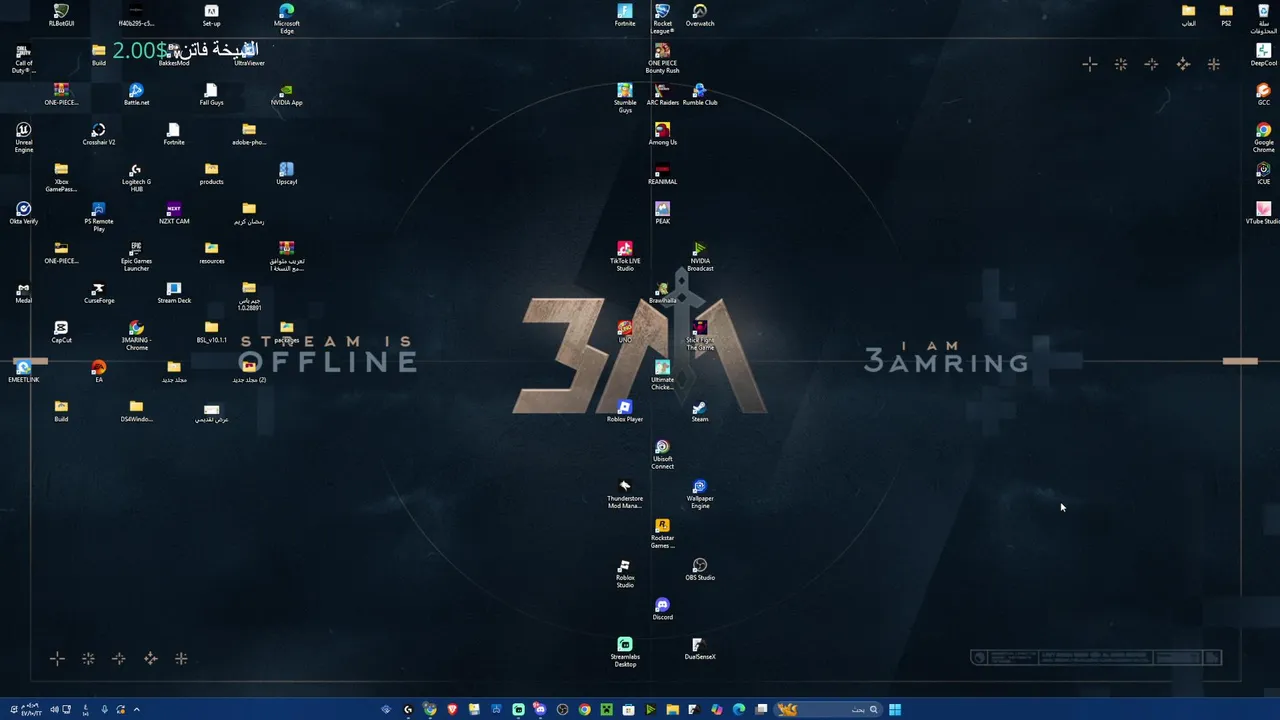Image resolution: width=1280 pixels, height=720 pixels.
Task: Open the REANIMAL desktop icon
Action: coord(662,174)
